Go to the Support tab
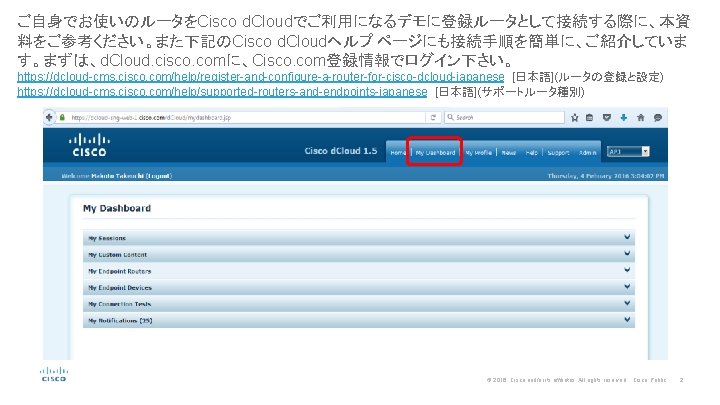Viewport: 720px width, 405px height. 558,152
